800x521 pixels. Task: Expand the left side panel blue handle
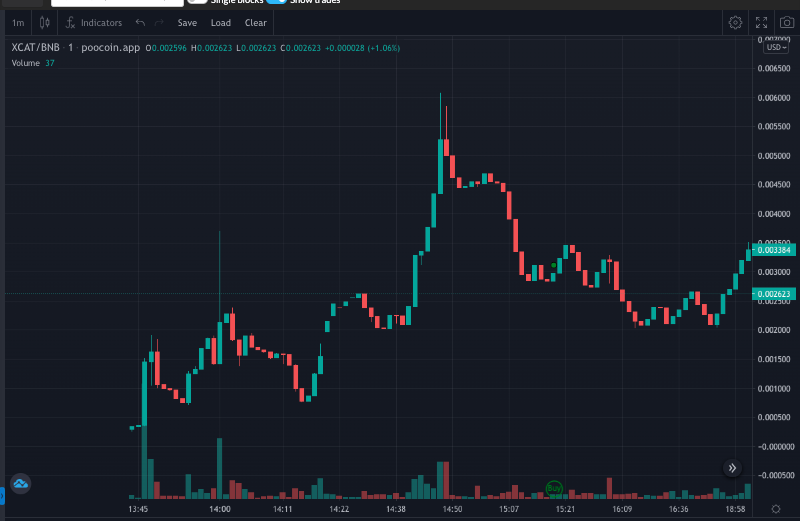[x=2, y=496]
